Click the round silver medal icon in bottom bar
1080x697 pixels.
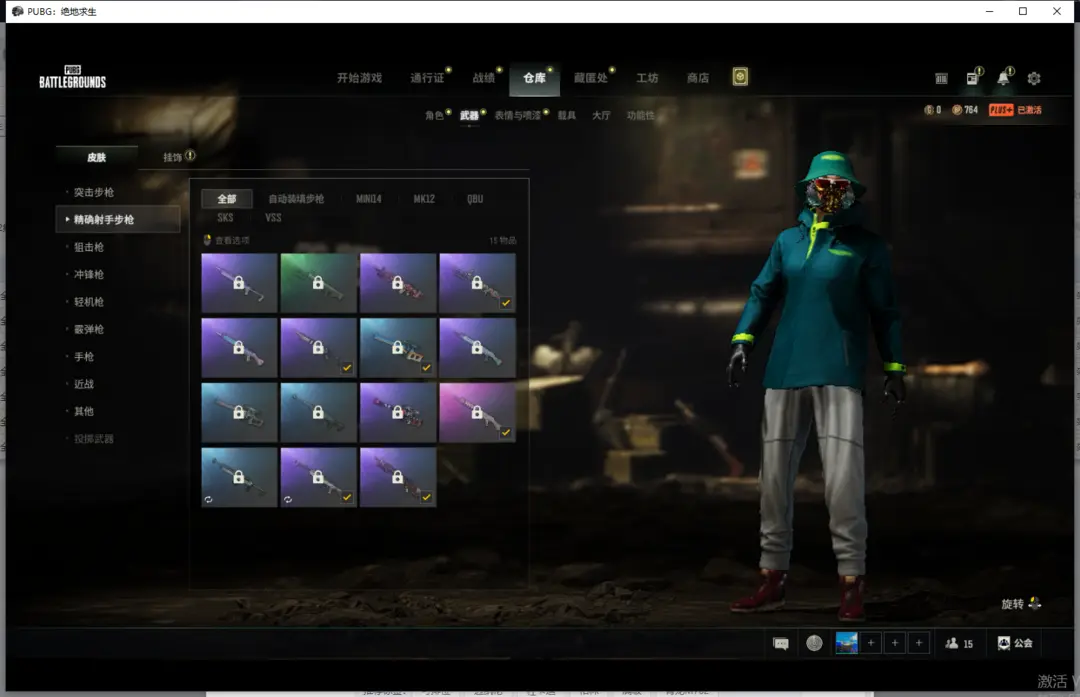tap(814, 643)
